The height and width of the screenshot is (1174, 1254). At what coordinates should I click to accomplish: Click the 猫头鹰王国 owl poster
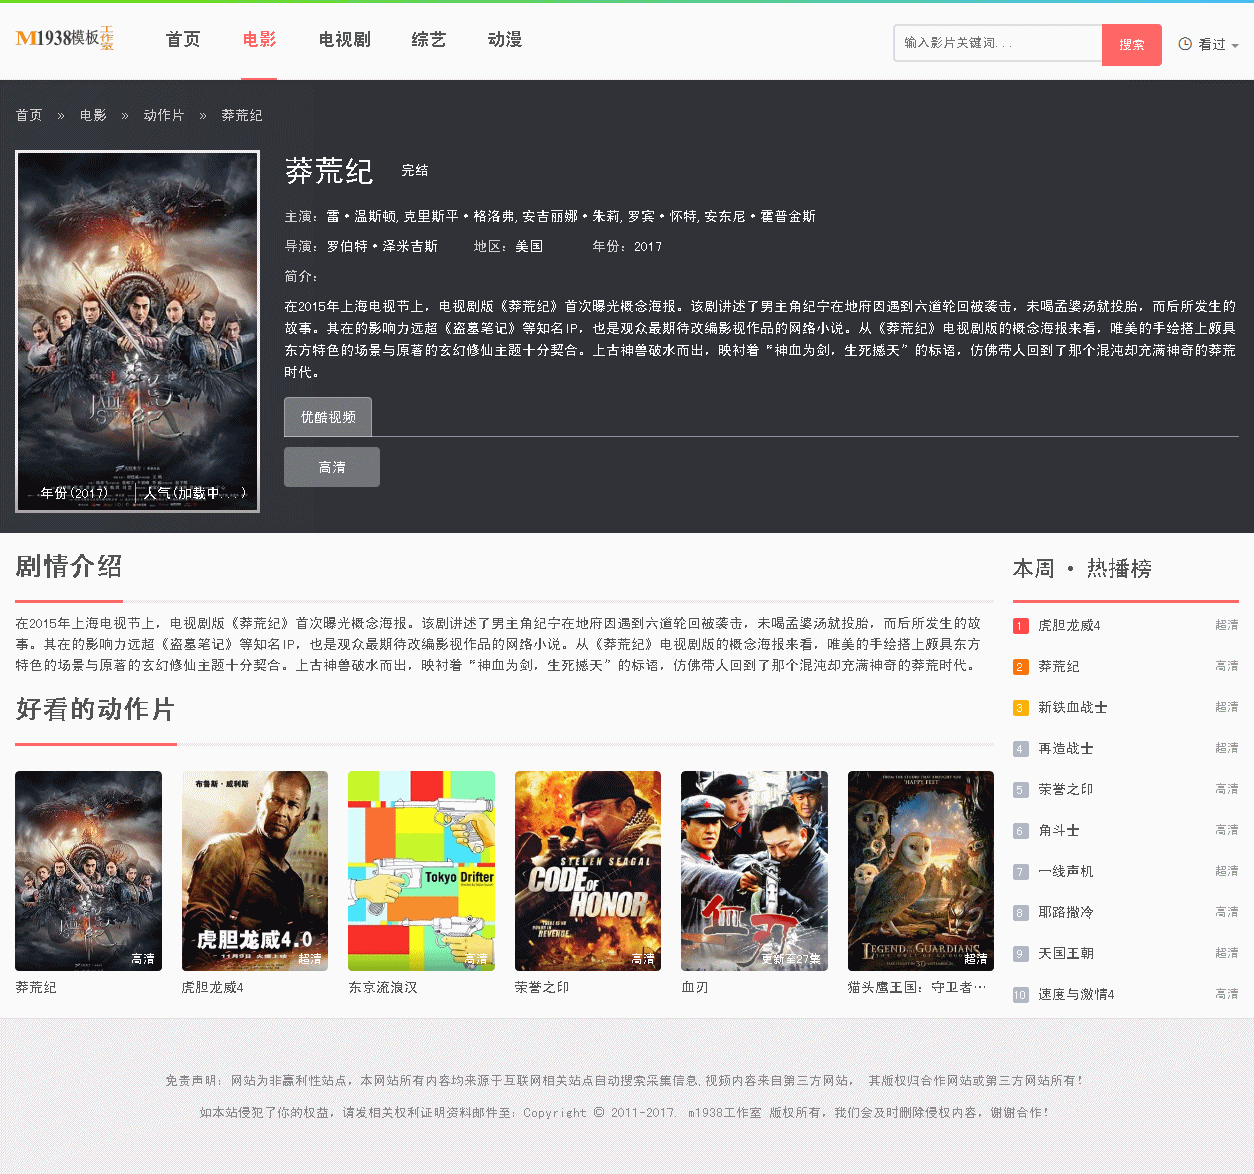[x=920, y=870]
